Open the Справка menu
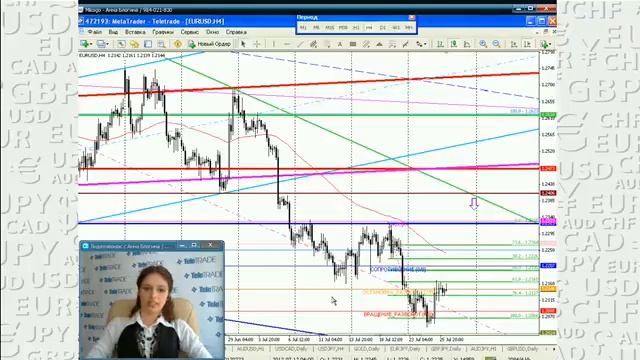The width and height of the screenshot is (640, 360). pyautogui.click(x=236, y=32)
